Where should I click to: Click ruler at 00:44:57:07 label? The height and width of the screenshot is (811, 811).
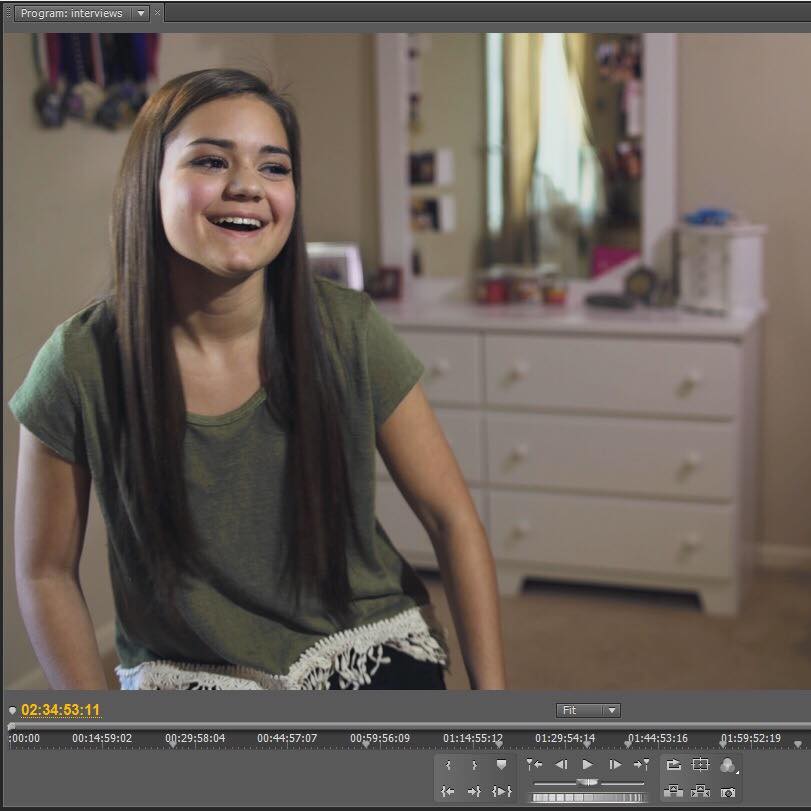287,738
